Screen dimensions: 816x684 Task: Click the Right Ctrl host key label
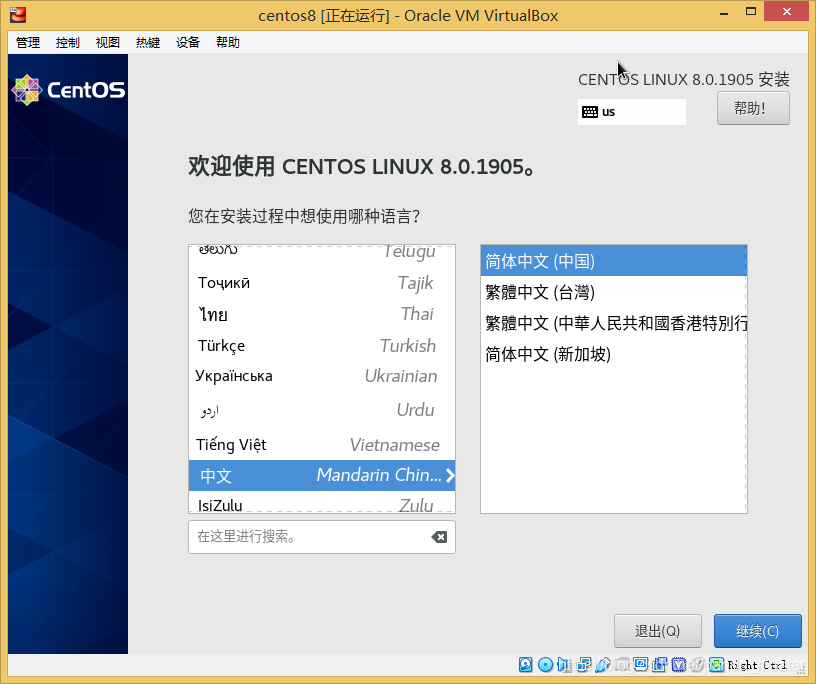pos(757,665)
